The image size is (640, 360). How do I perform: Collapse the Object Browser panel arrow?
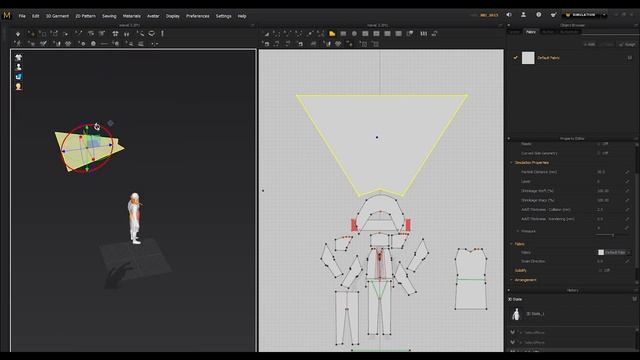pyautogui.click(x=509, y=25)
